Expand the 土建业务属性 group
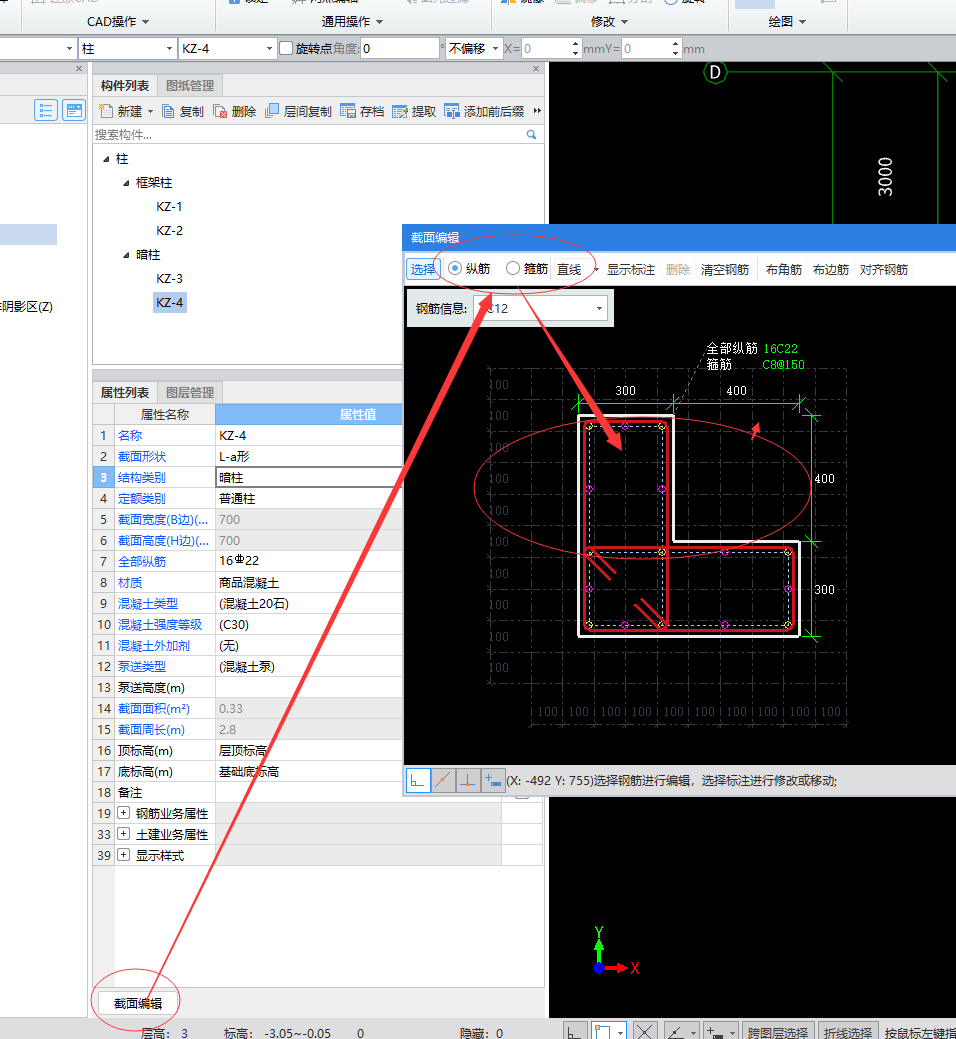The width and height of the screenshot is (956, 1039). [x=123, y=834]
